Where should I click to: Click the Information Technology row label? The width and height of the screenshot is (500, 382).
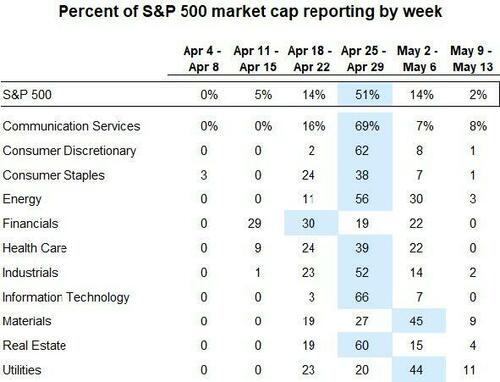(66, 297)
